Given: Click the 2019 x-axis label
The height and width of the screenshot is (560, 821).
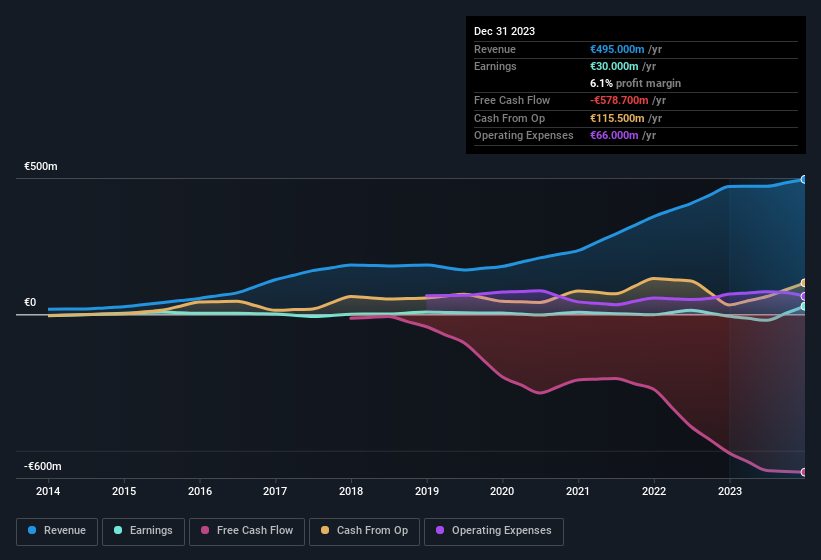Looking at the screenshot, I should point(427,491).
